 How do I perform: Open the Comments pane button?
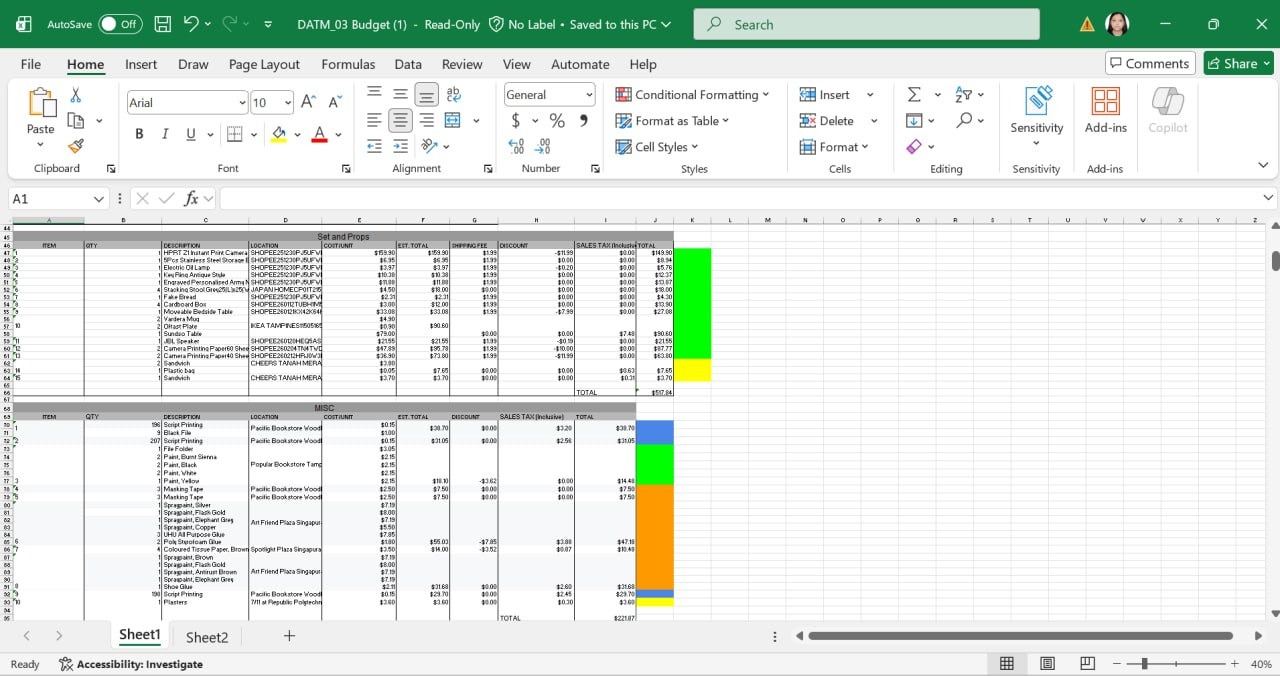coord(1150,63)
